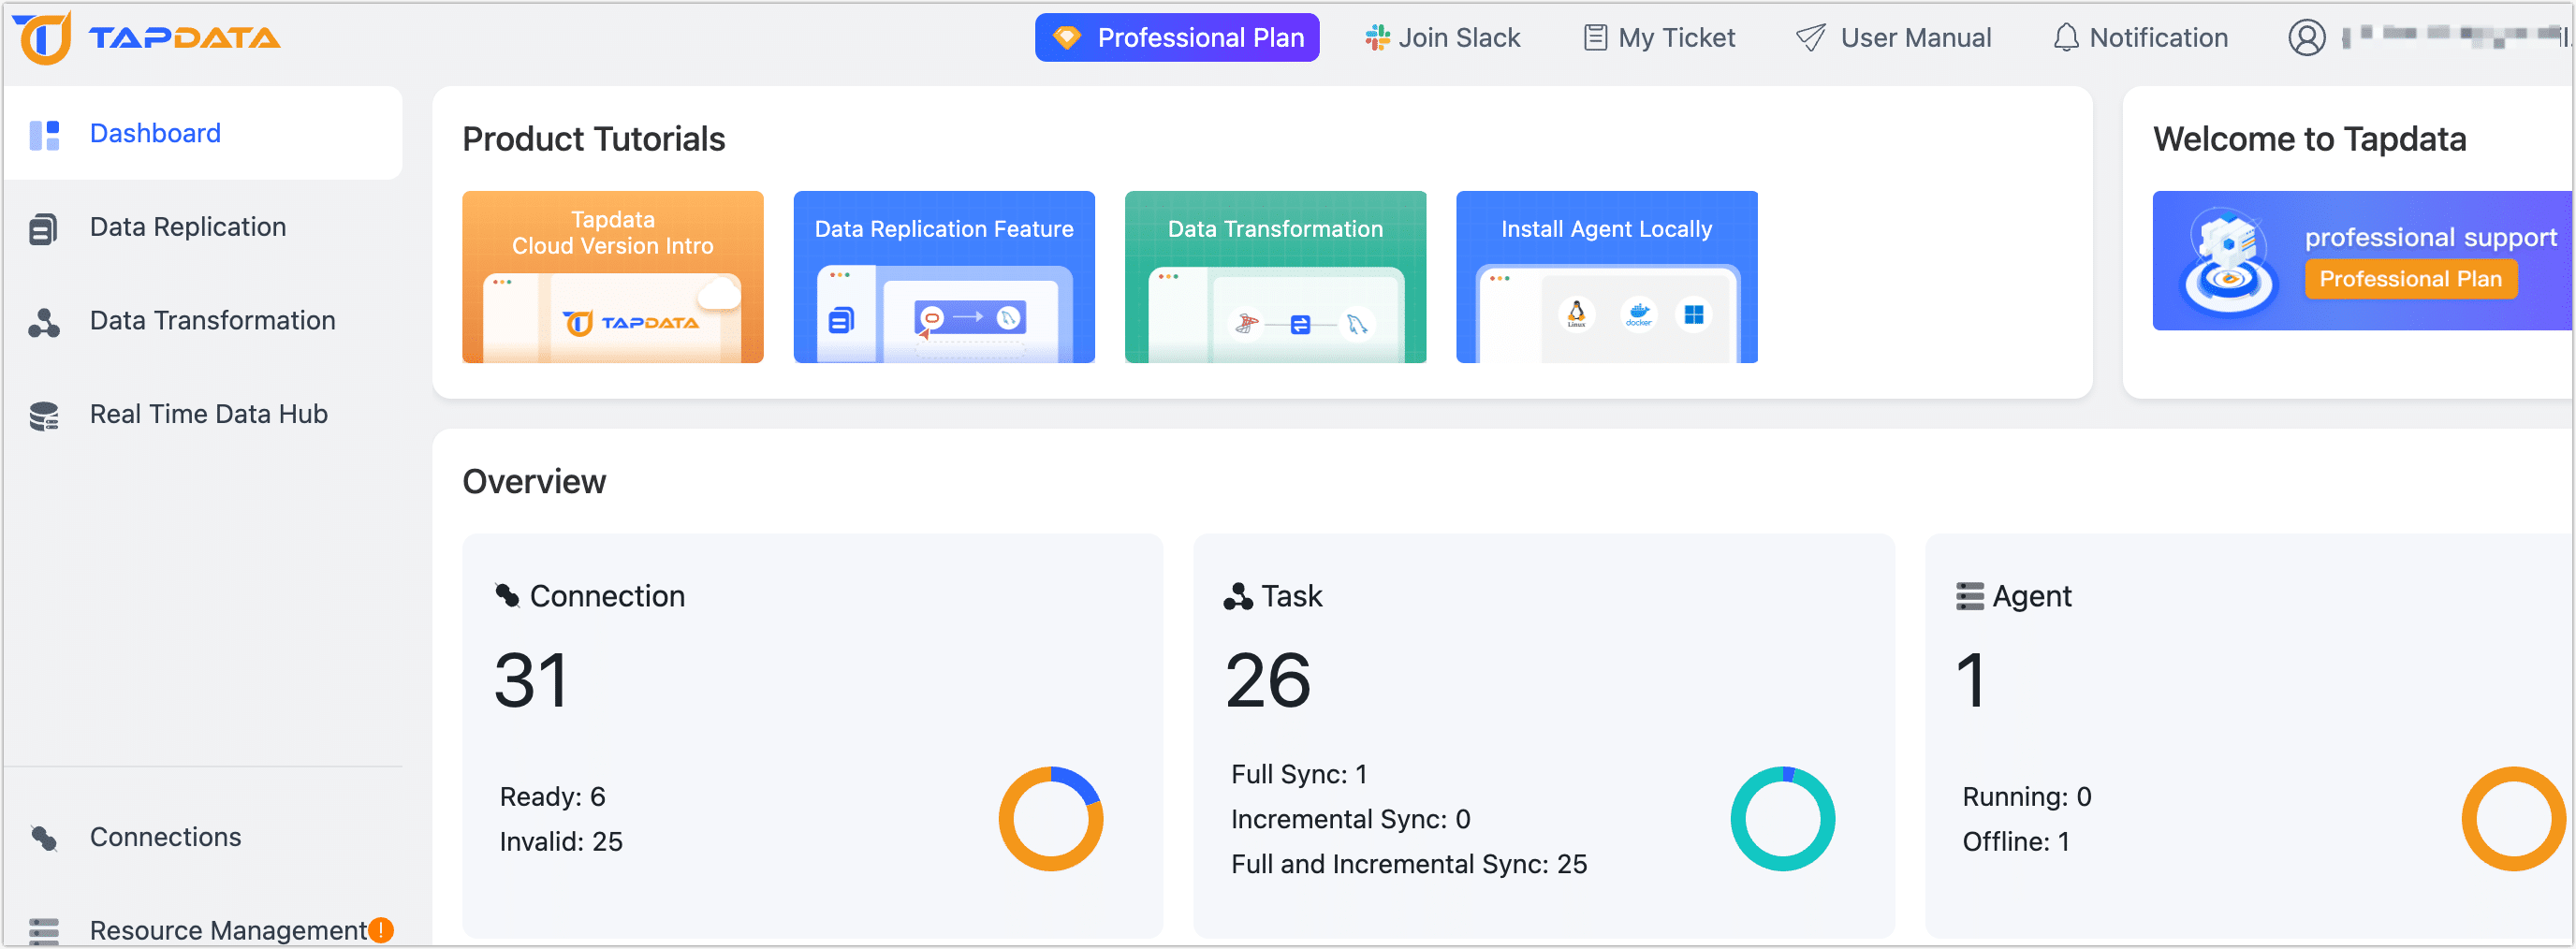Click the diamond icon in Professional Plan
This screenshot has height=949, width=2576.
(x=1066, y=38)
